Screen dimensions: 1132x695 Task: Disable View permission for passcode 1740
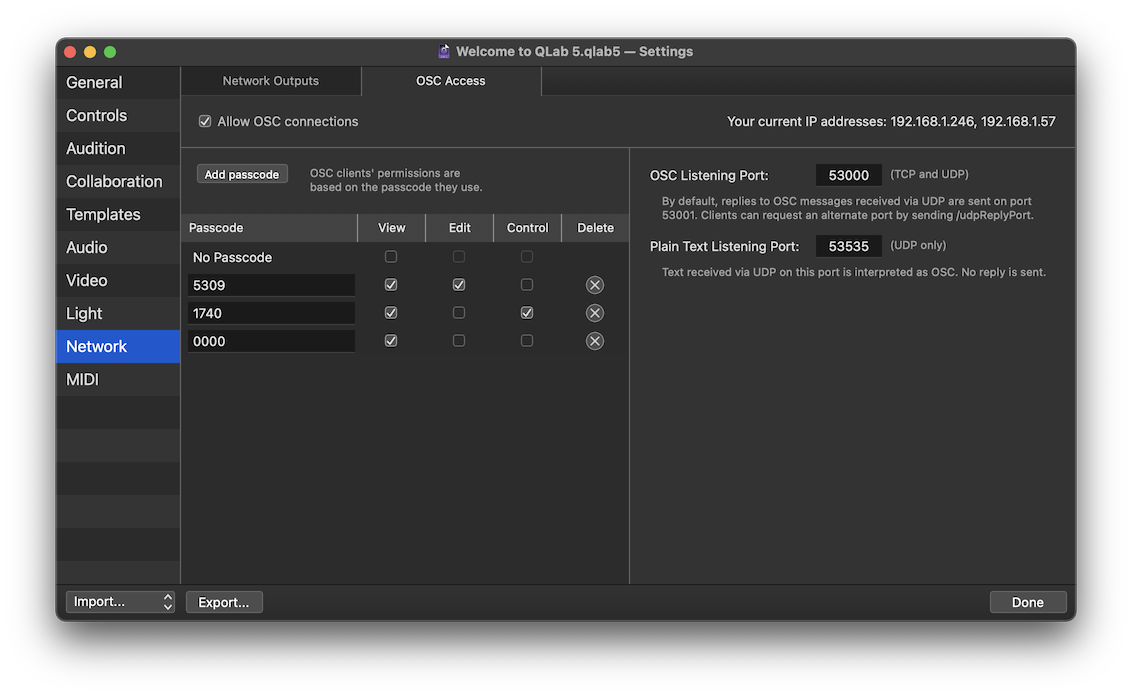[x=391, y=312]
